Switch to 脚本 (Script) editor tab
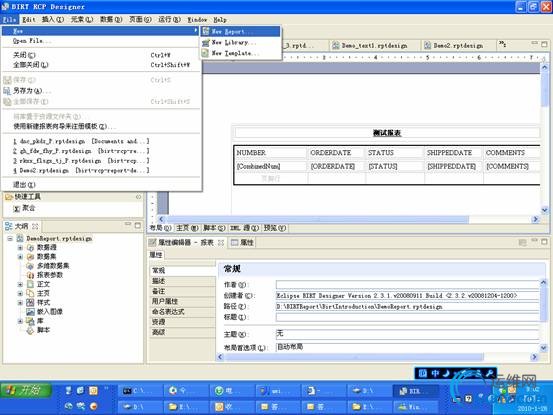The width and height of the screenshot is (553, 415). tap(214, 228)
